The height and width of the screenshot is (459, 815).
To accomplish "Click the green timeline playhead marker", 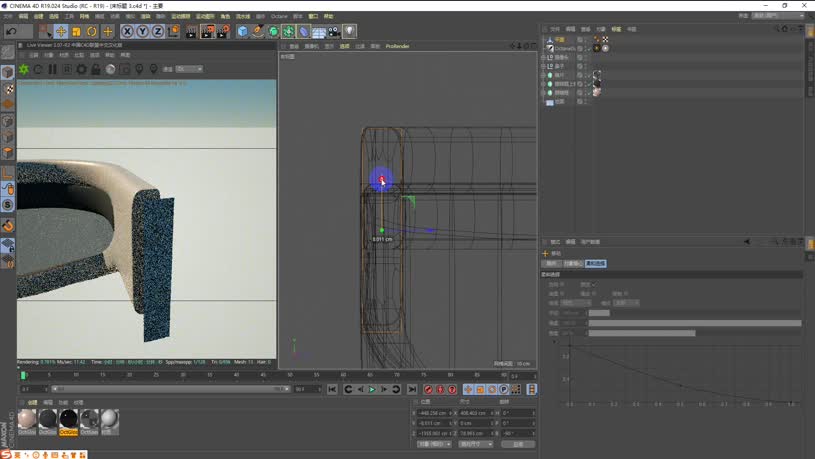I will click(x=23, y=375).
